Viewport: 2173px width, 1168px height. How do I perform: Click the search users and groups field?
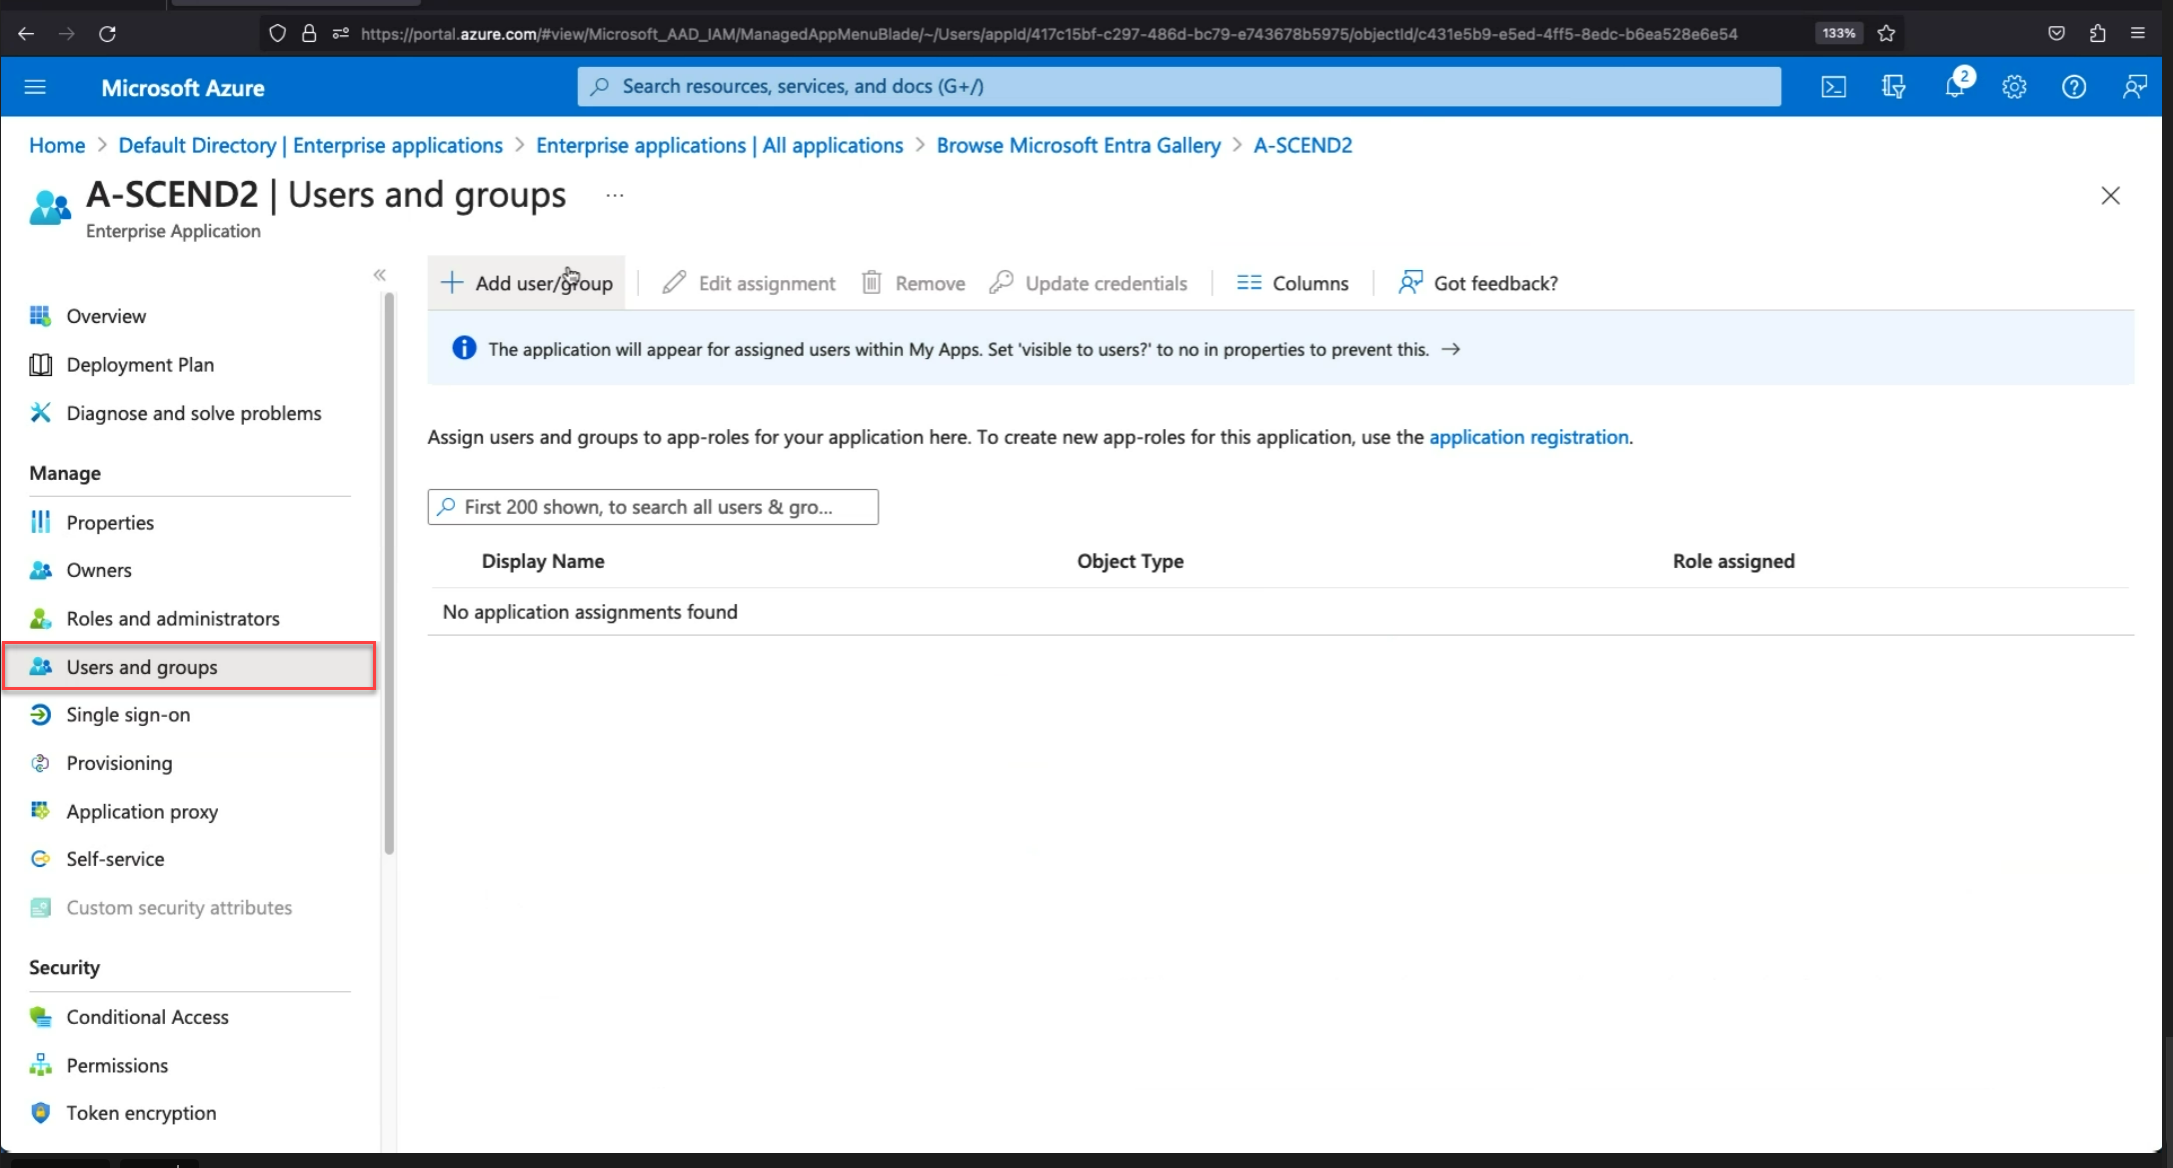[x=652, y=507]
